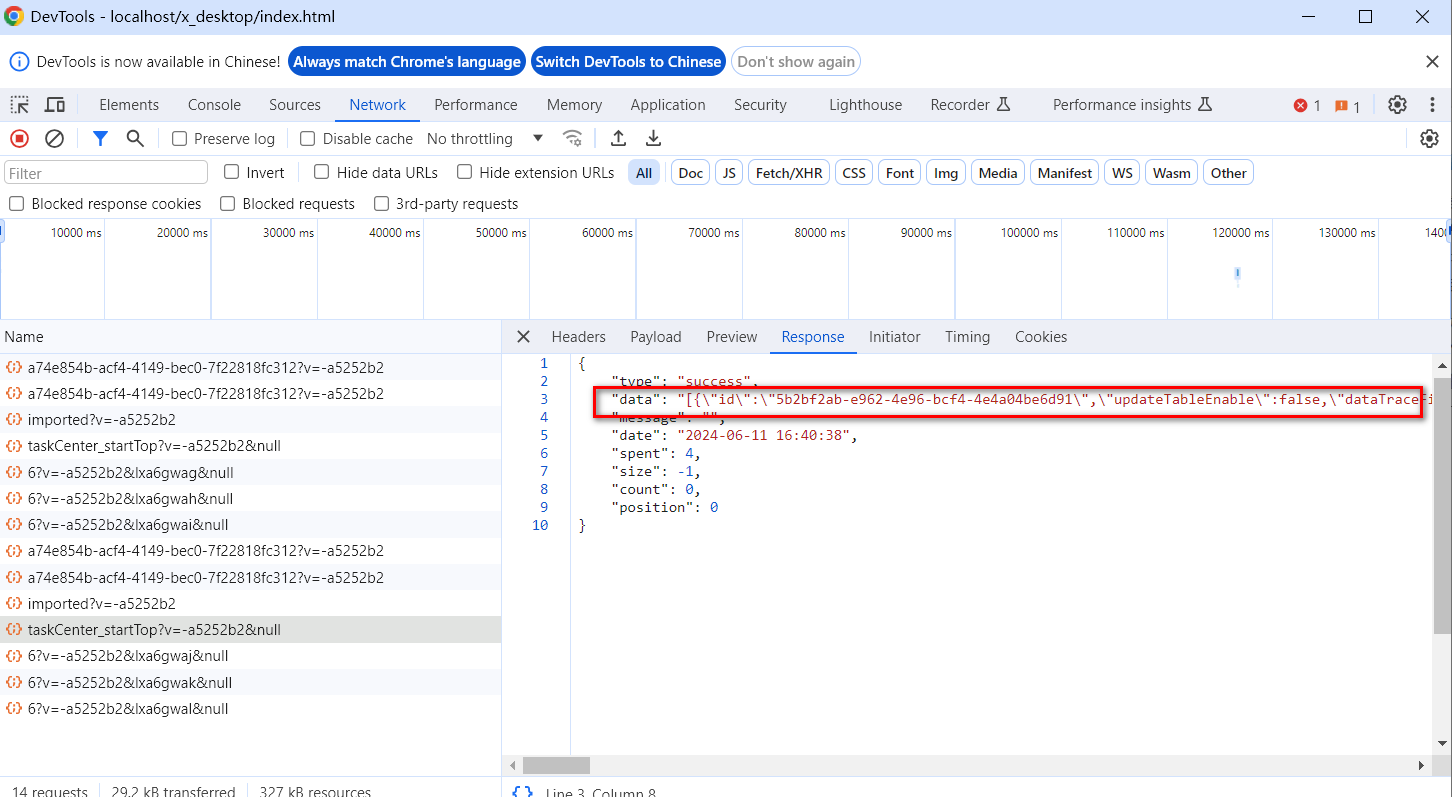
Task: Switch to the Console tab
Action: pos(214,105)
